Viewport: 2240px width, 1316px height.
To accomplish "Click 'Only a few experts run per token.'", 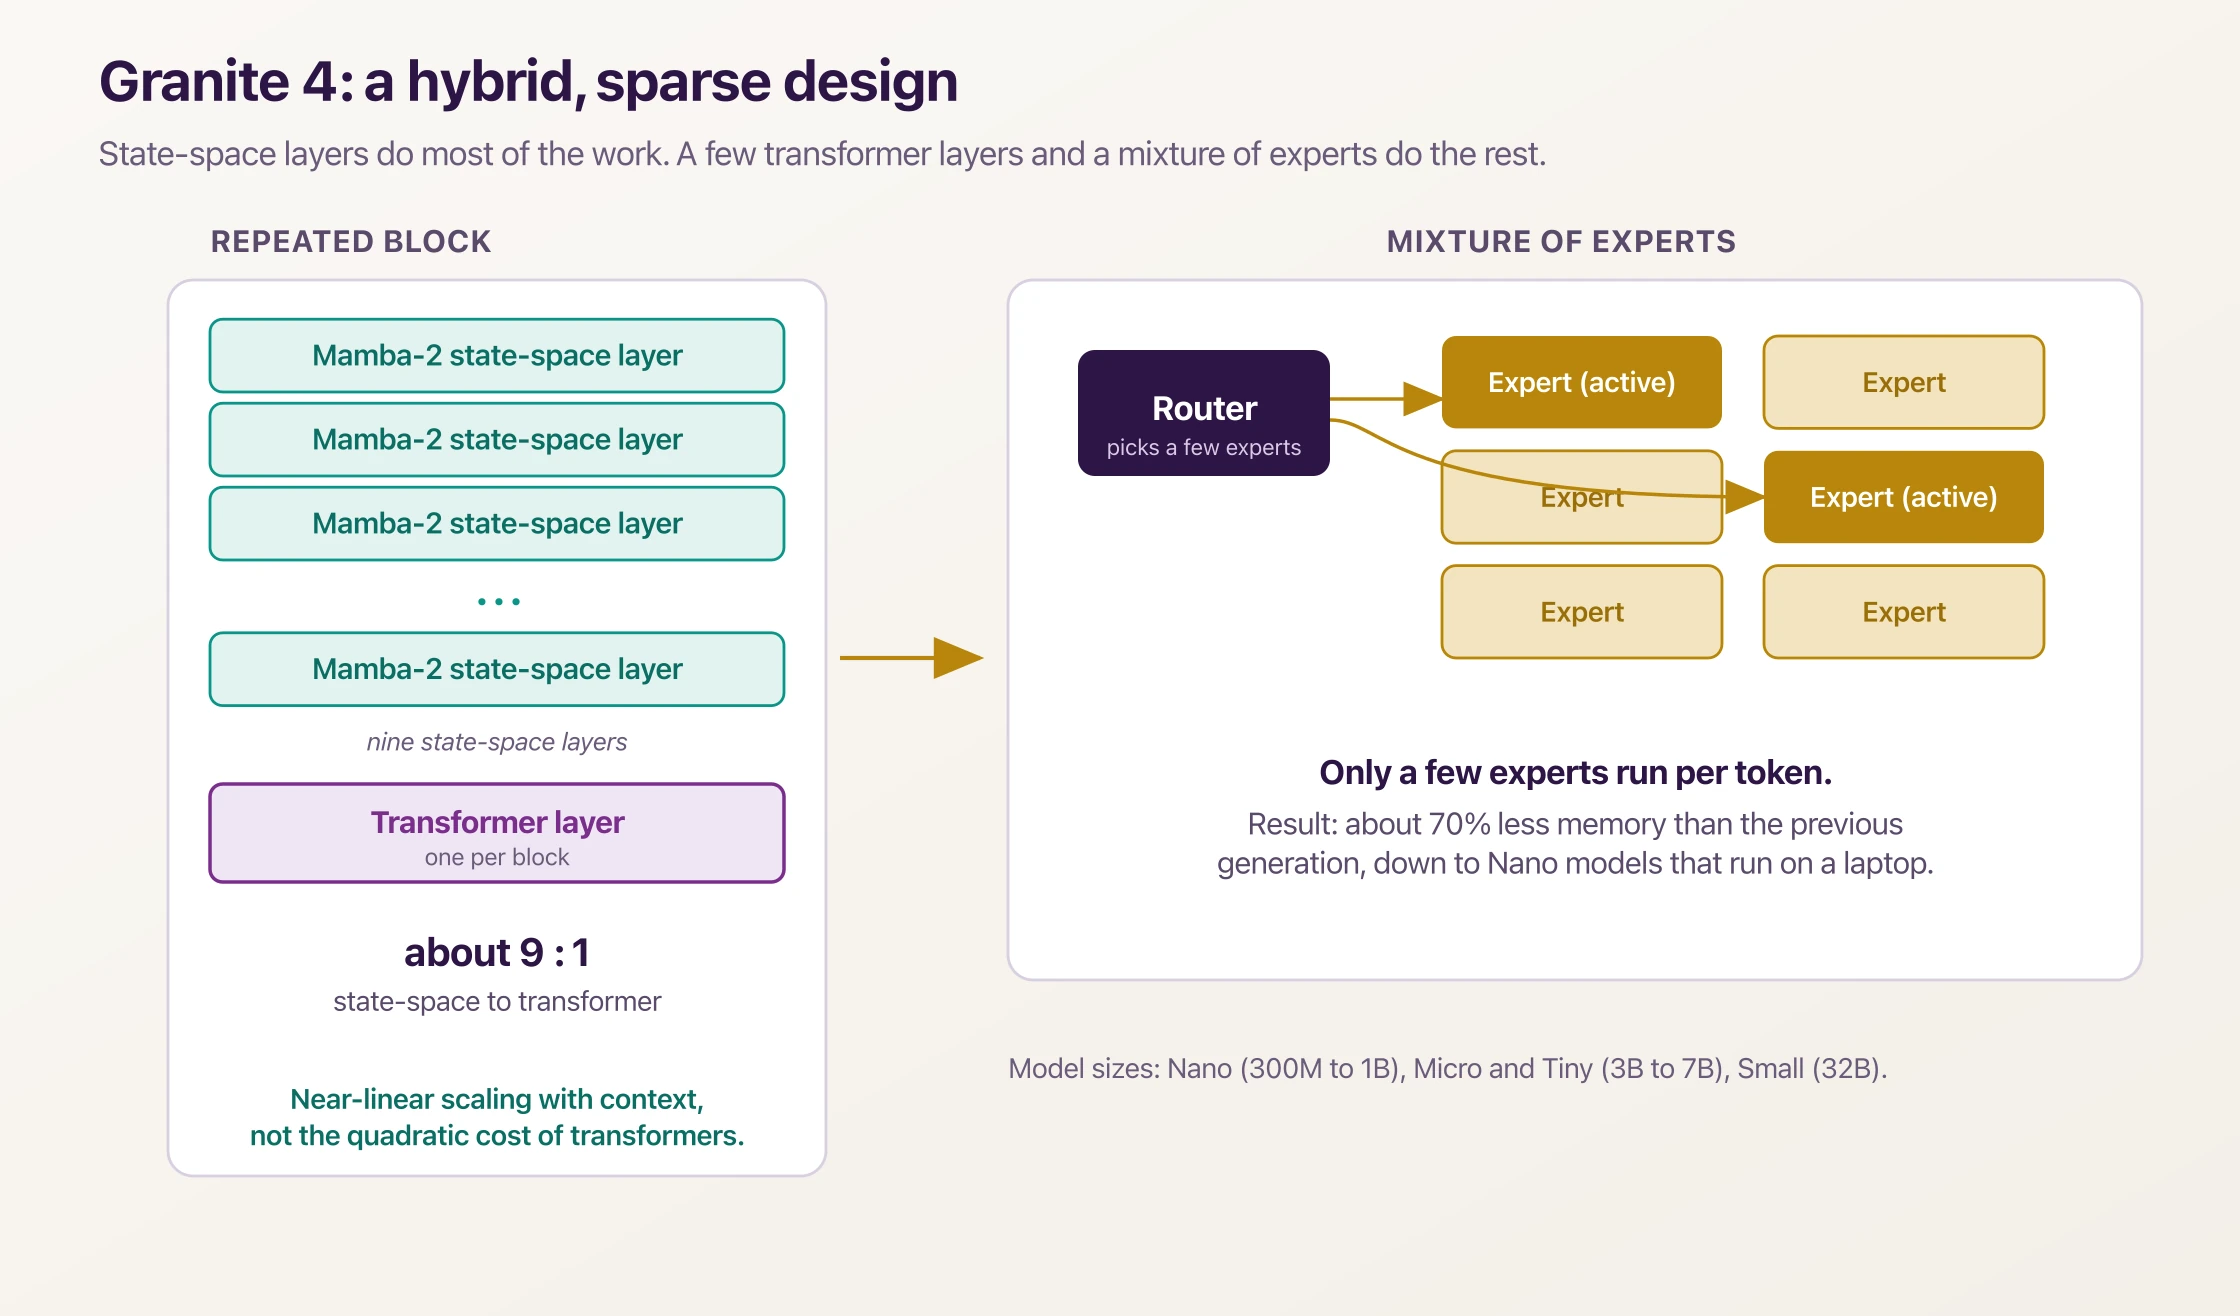I will 1575,772.
